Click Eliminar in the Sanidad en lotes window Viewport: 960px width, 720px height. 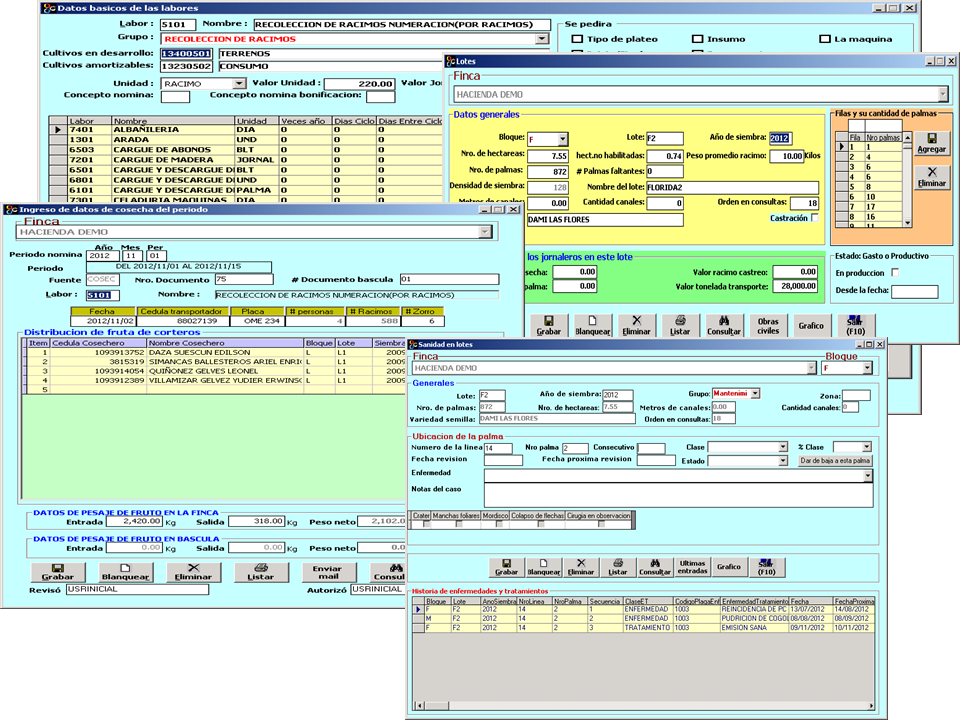click(580, 567)
